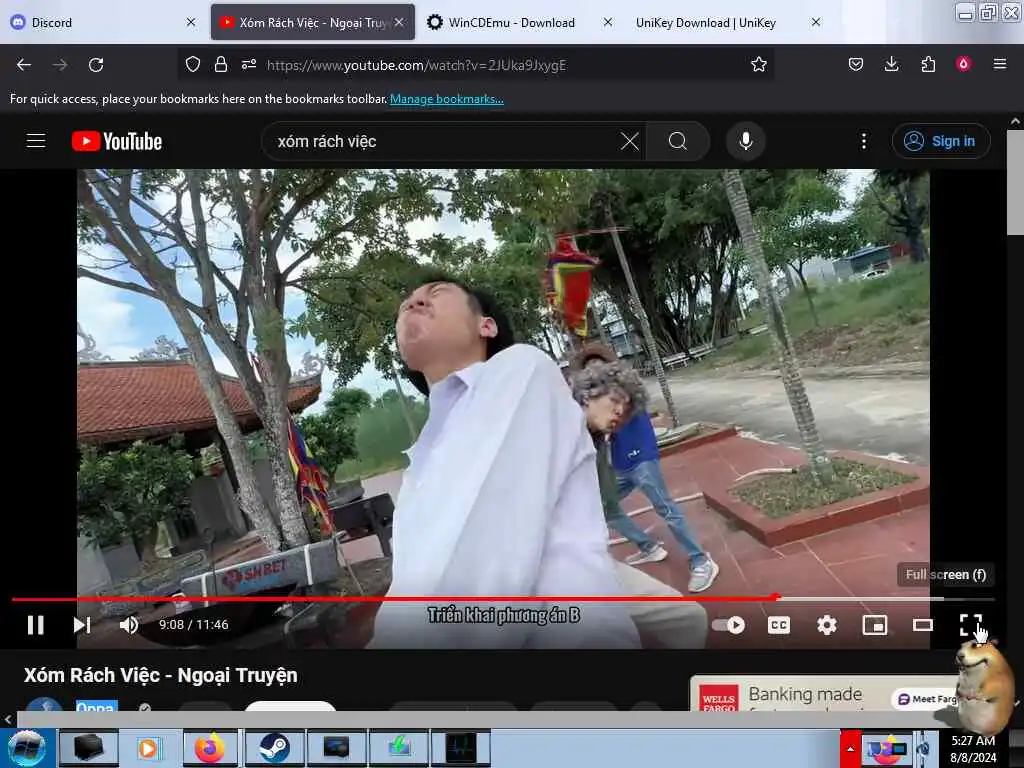This screenshot has width=1024, height=768.
Task: Skip to the next video
Action: [82, 625]
